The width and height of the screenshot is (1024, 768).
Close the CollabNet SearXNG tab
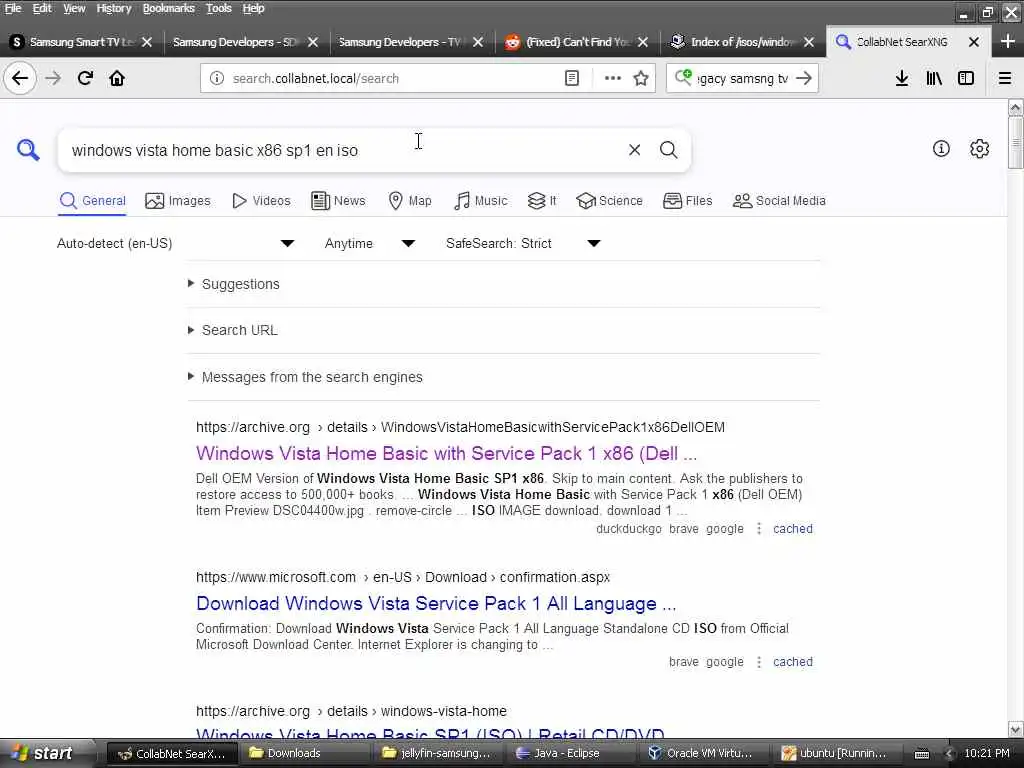tap(974, 42)
